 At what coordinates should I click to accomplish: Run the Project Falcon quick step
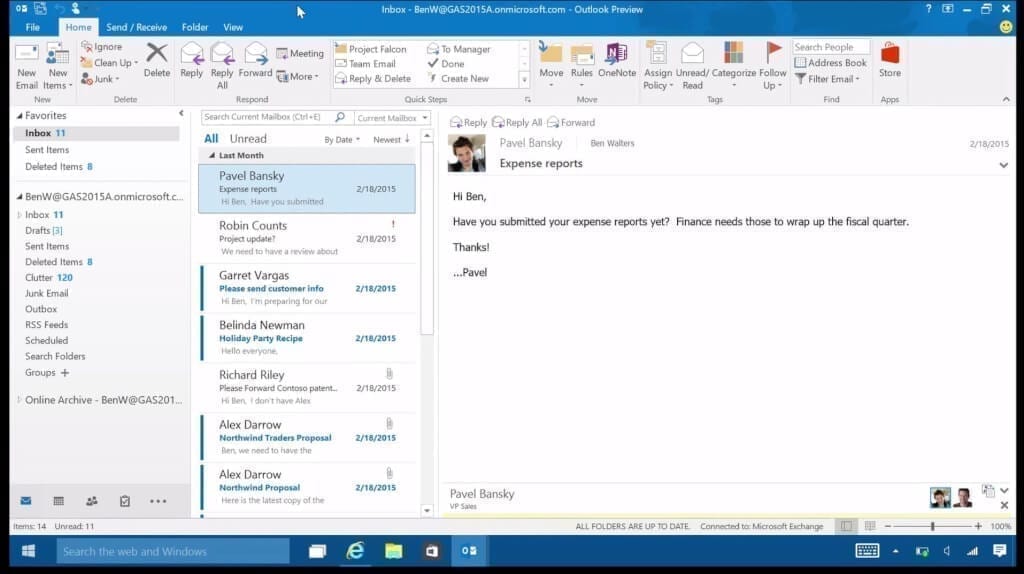(x=370, y=49)
